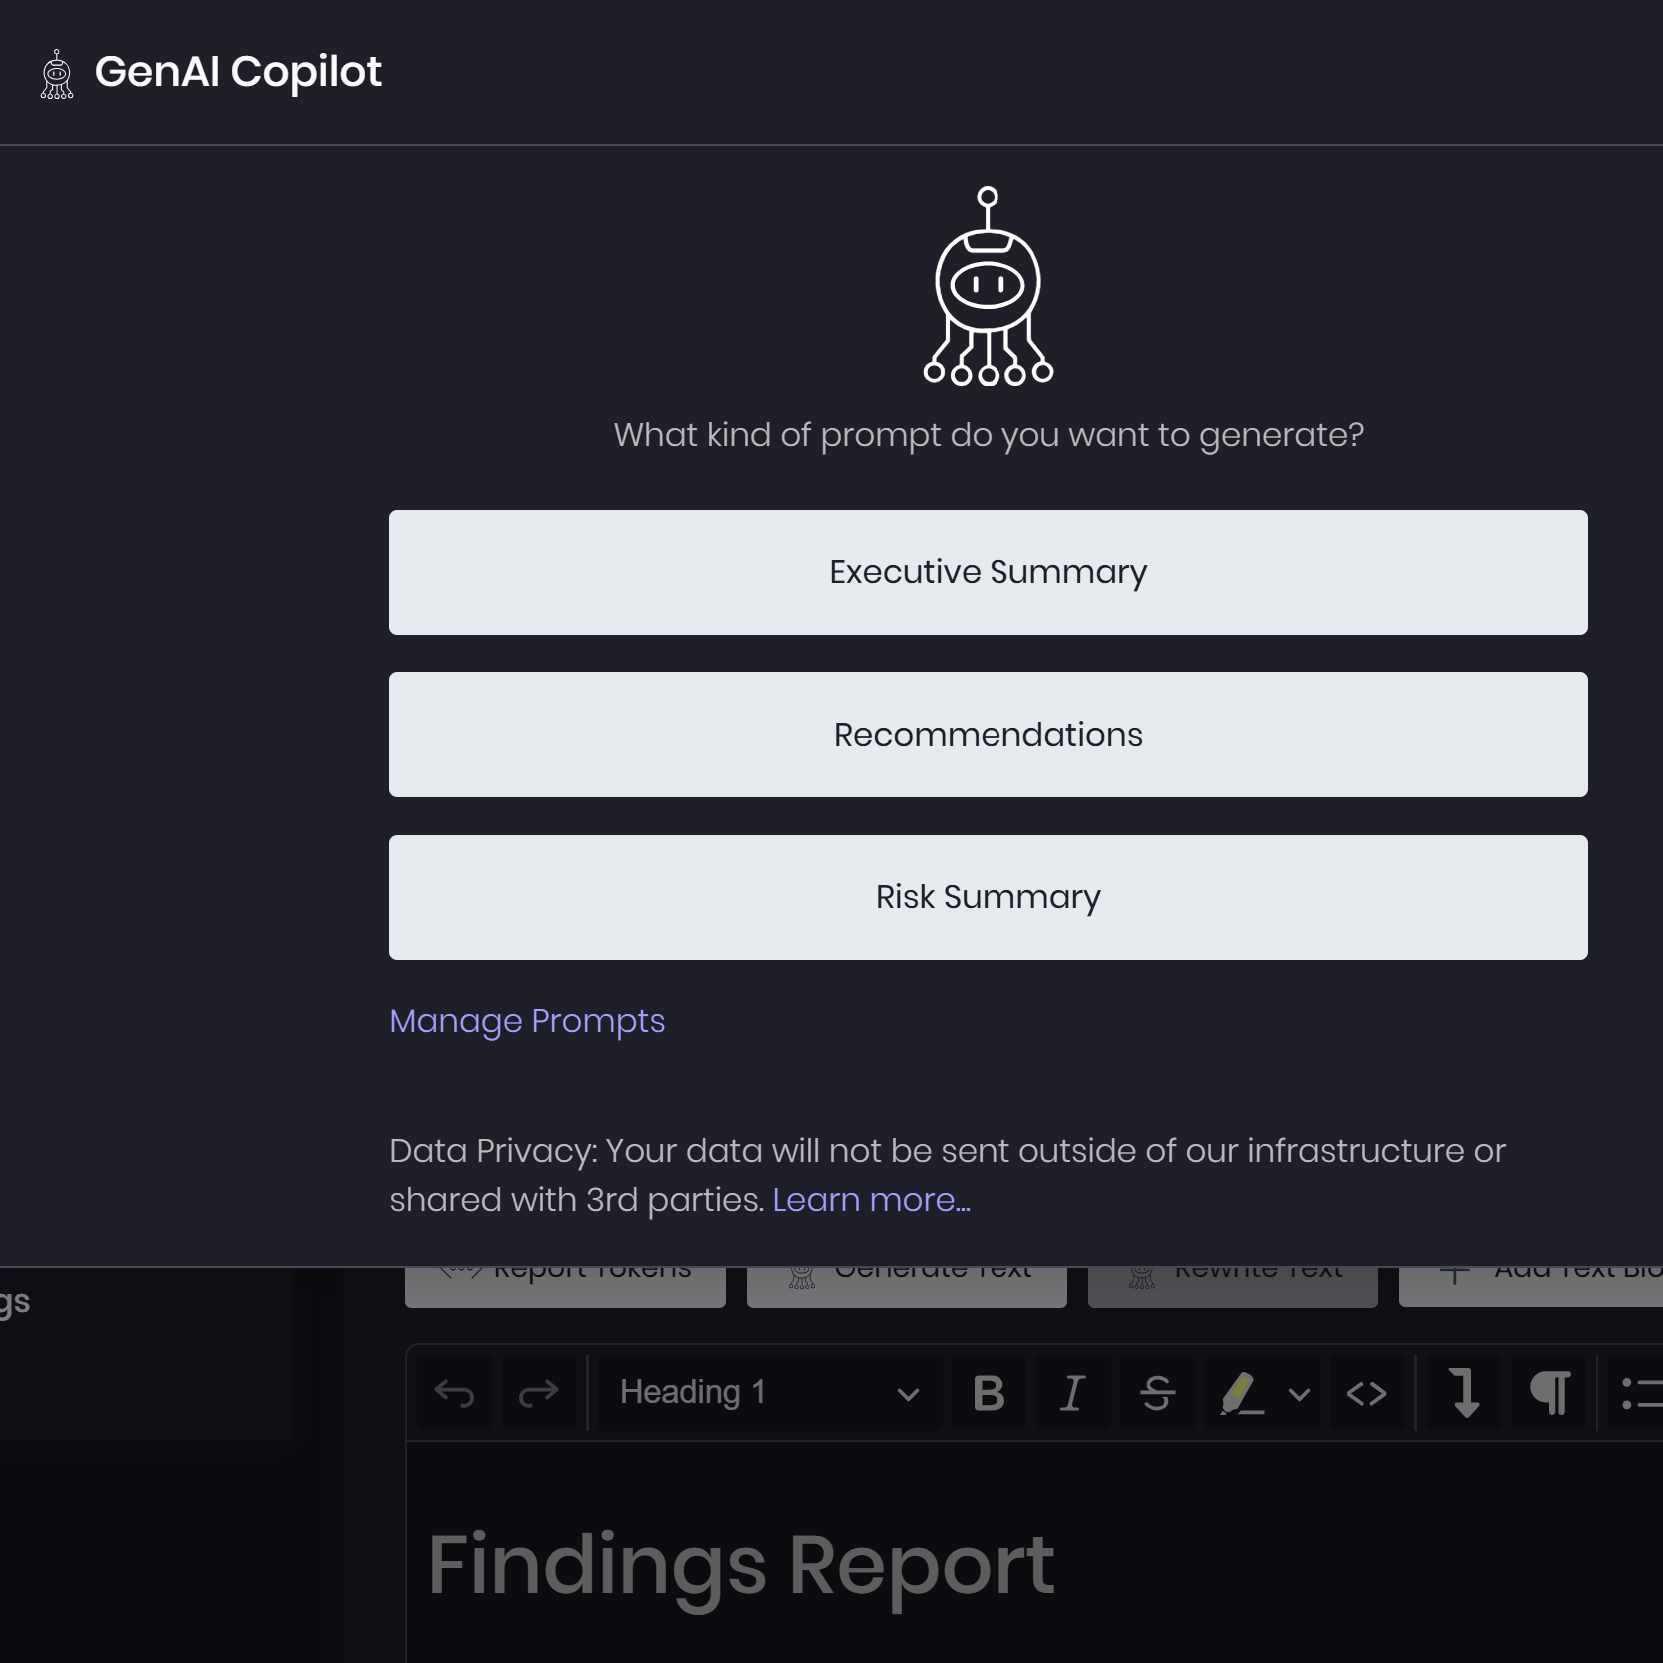
Task: Choose the Executive Summary prompt
Action: (x=988, y=572)
